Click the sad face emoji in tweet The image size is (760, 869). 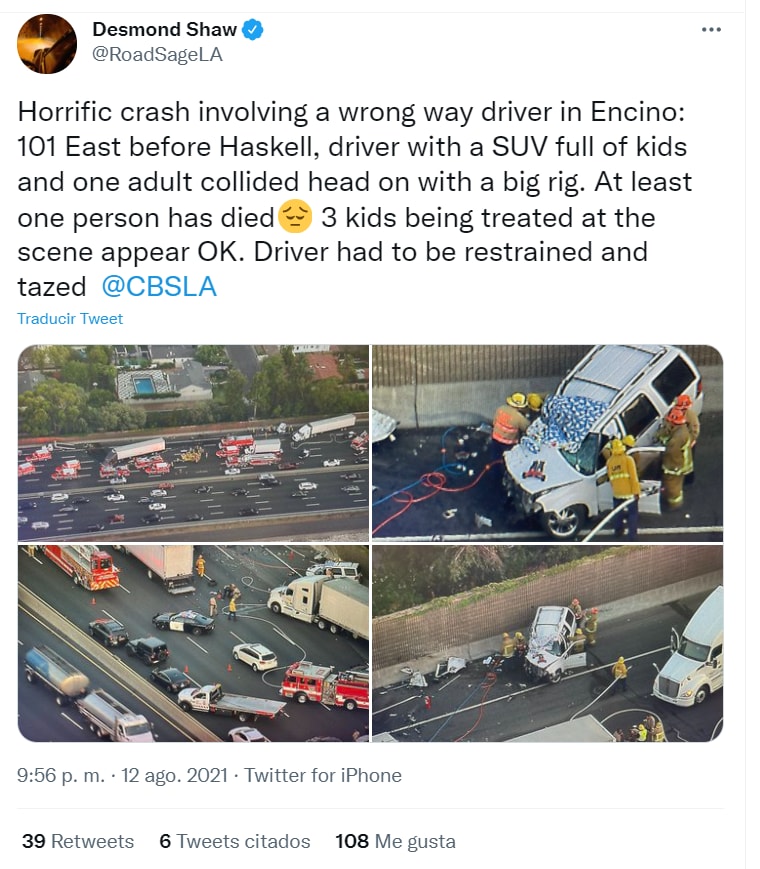(295, 217)
